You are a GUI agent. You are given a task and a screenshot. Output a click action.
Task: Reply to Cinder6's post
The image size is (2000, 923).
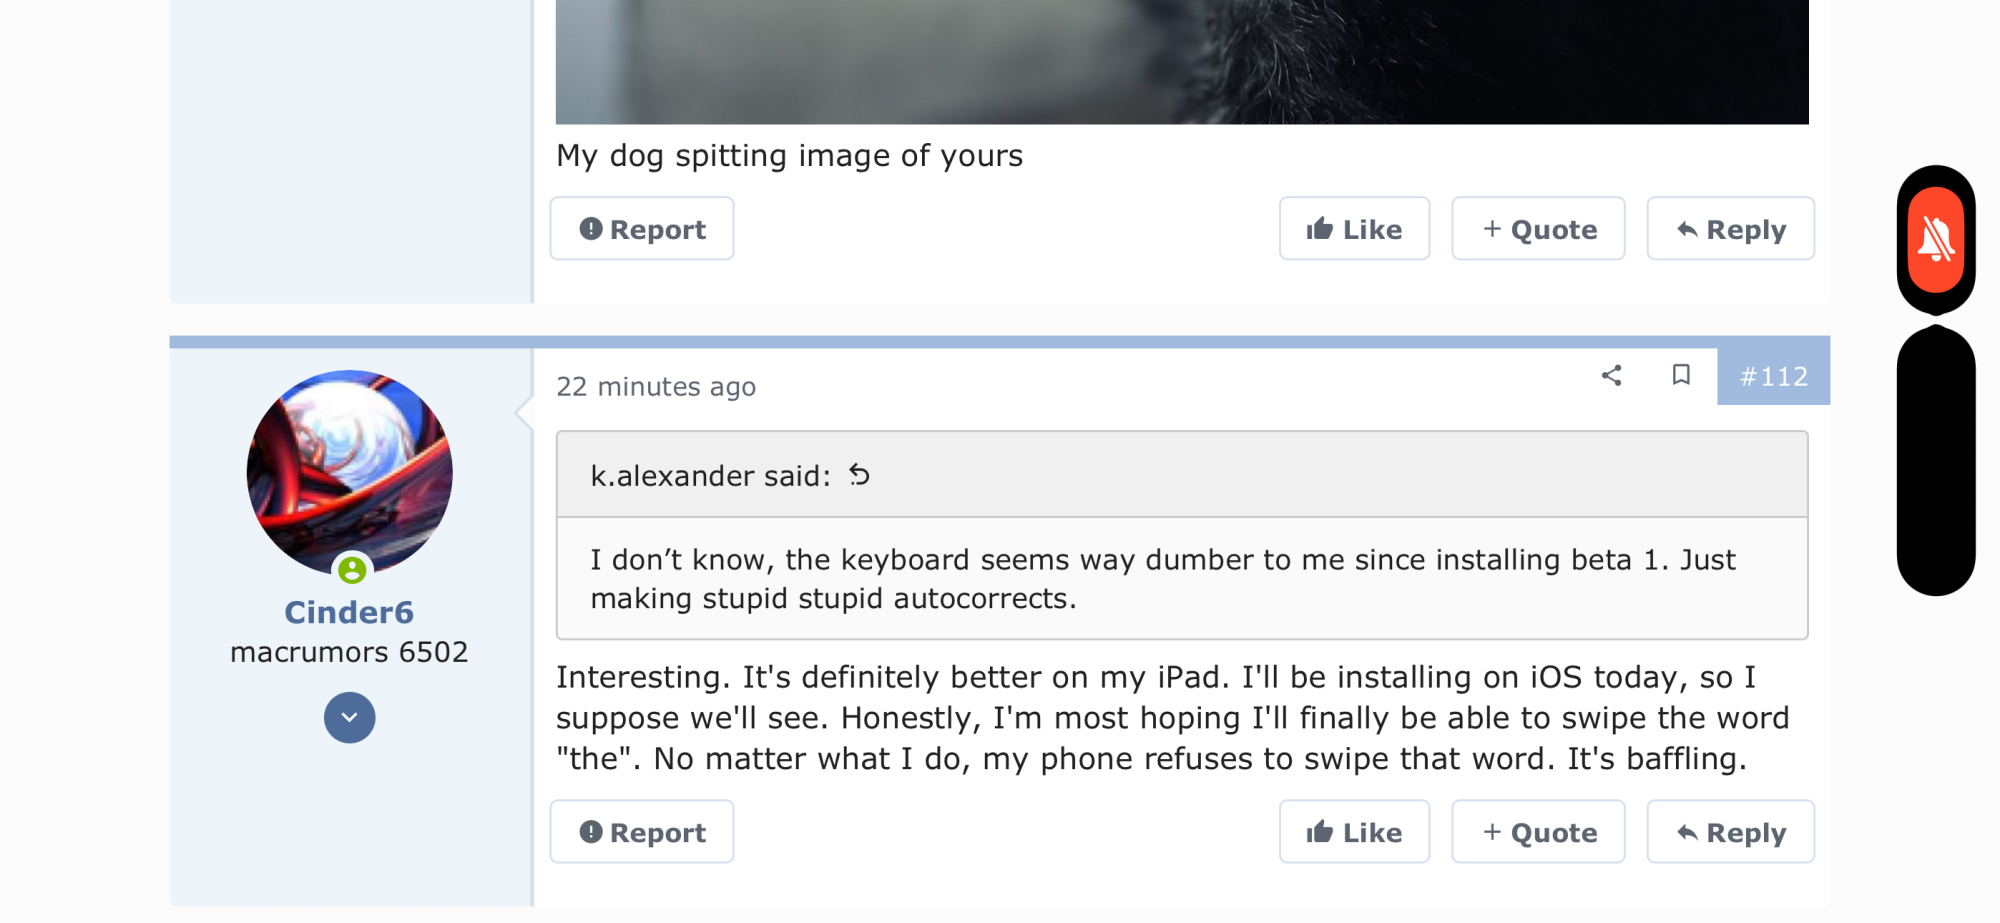tap(1730, 832)
